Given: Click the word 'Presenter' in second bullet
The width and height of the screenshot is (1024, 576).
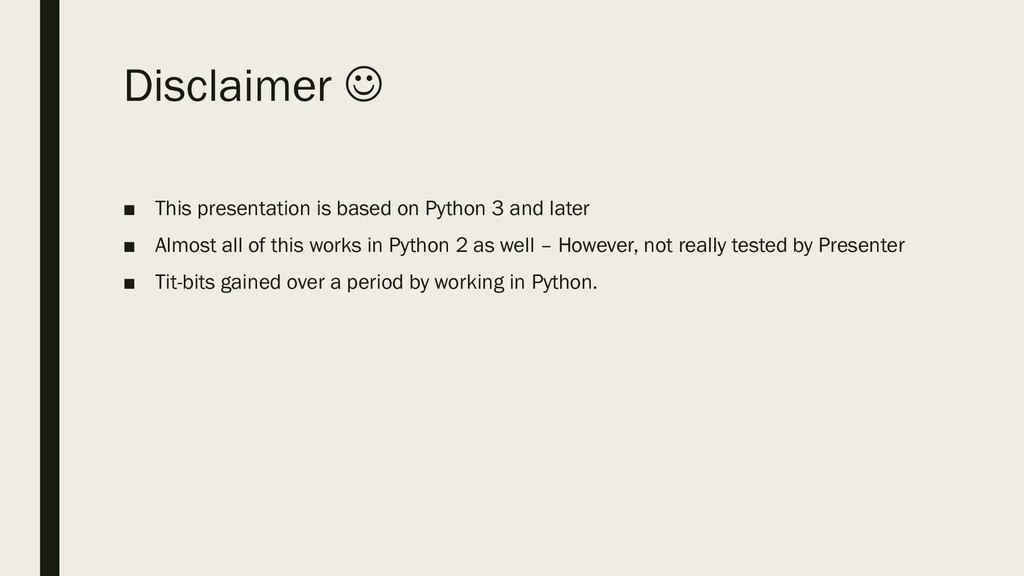Looking at the screenshot, I should (862, 246).
